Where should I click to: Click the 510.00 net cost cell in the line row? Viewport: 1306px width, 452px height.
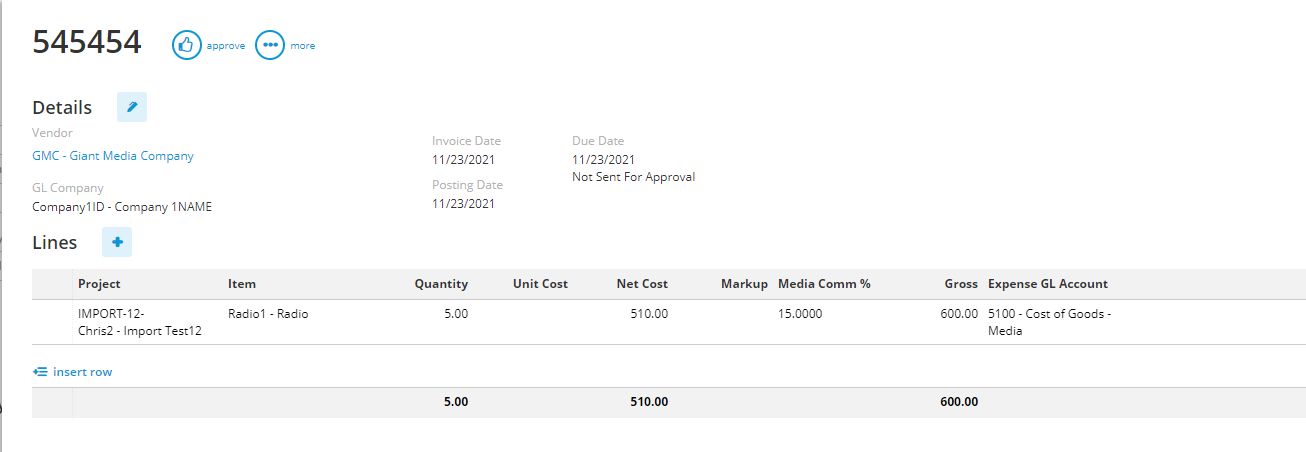click(649, 314)
